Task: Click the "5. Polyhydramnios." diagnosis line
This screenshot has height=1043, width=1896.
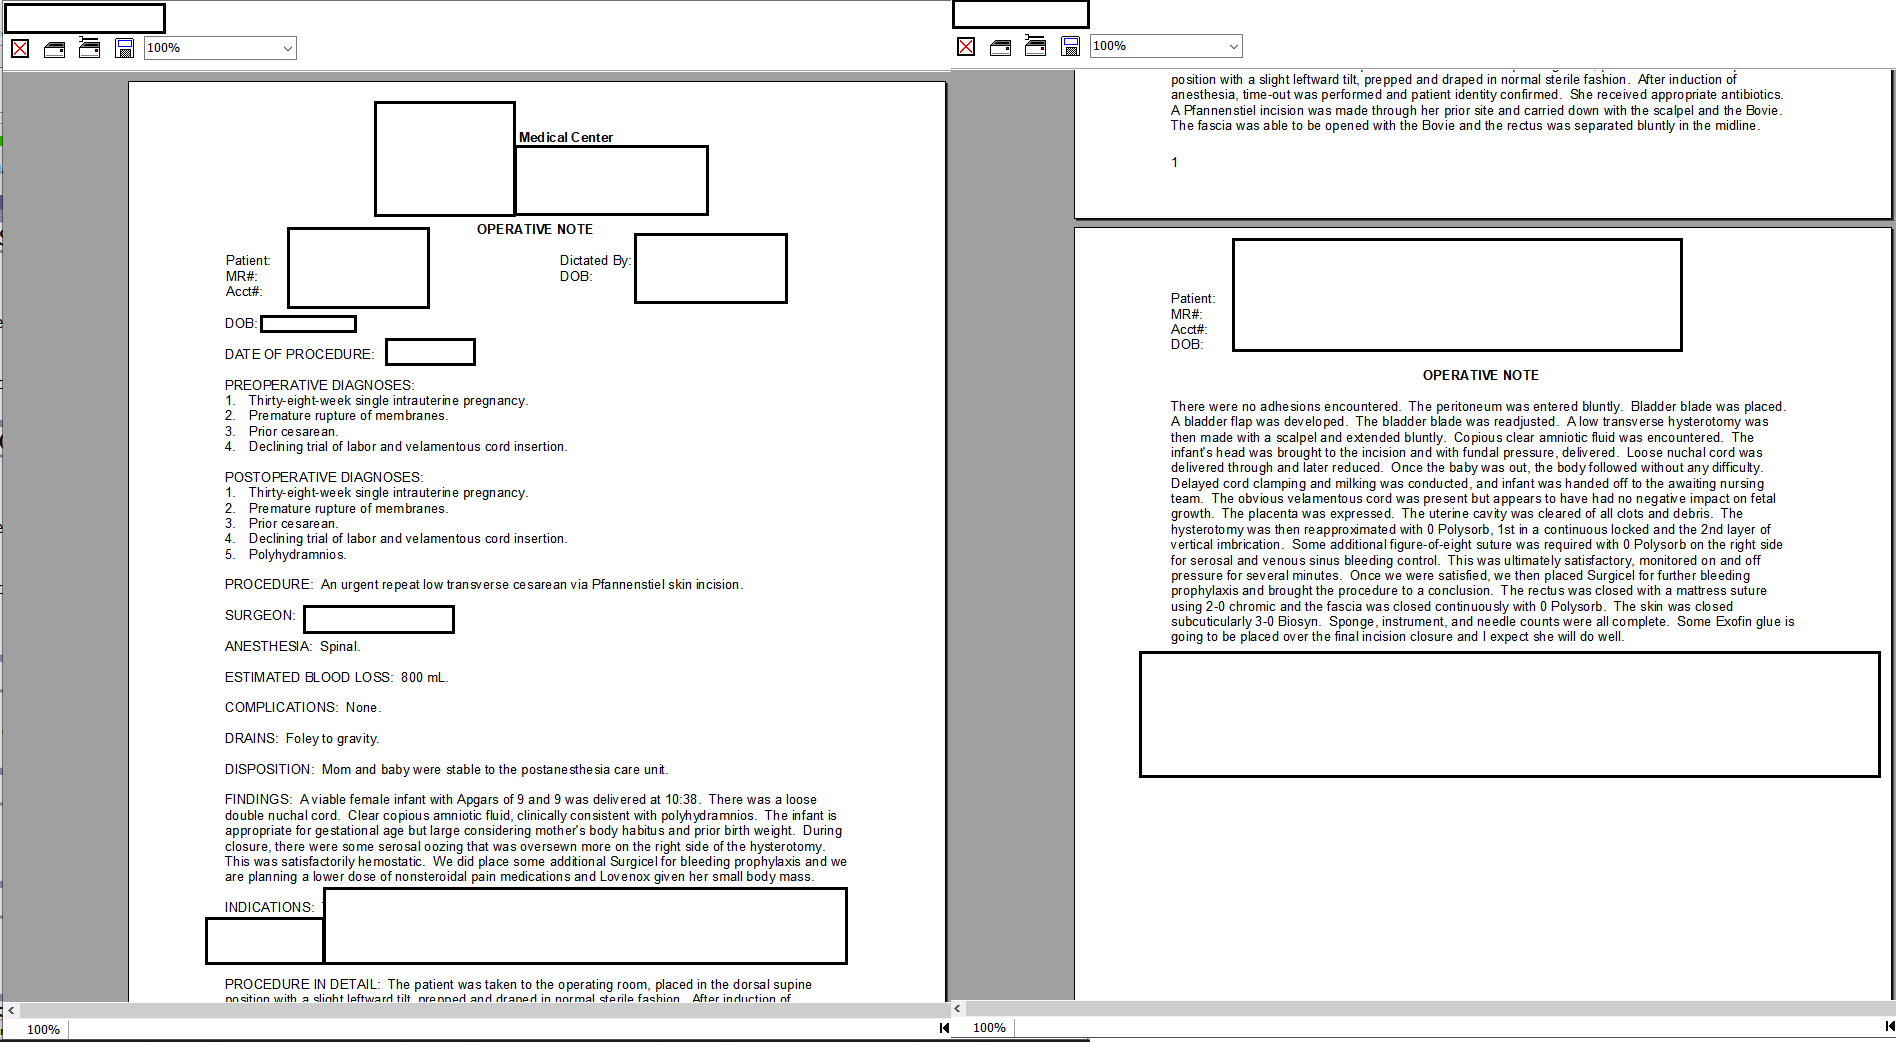Action: [x=286, y=554]
